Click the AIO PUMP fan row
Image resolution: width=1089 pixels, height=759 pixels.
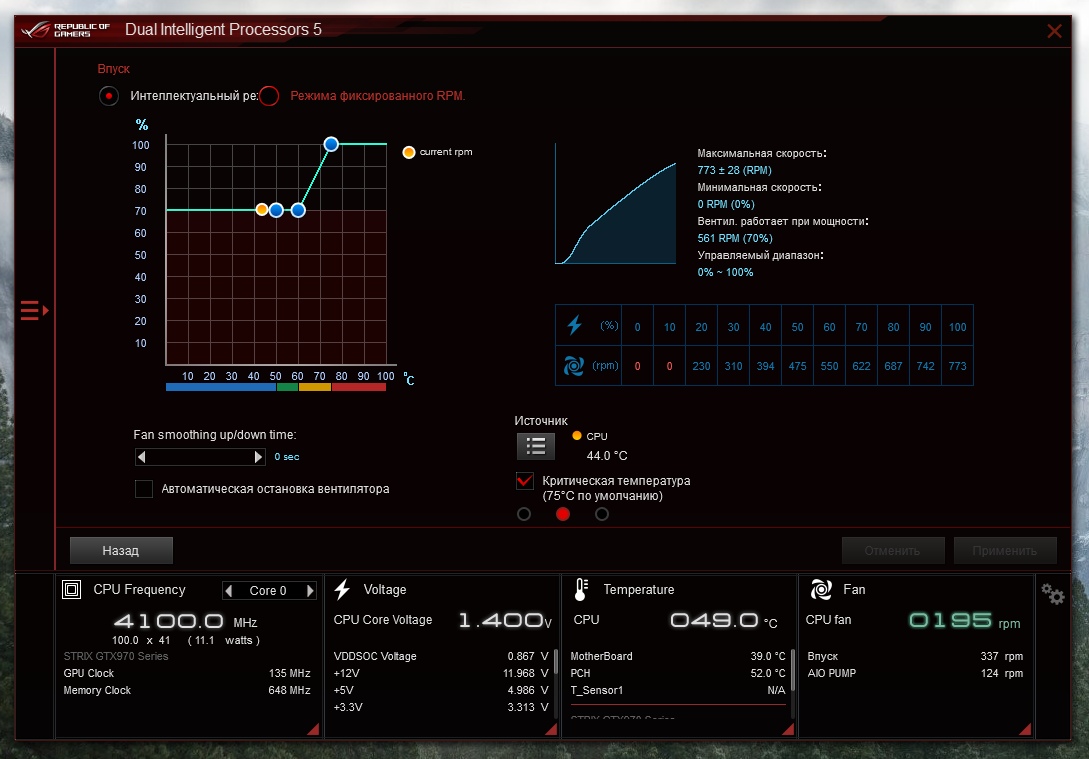(915, 673)
